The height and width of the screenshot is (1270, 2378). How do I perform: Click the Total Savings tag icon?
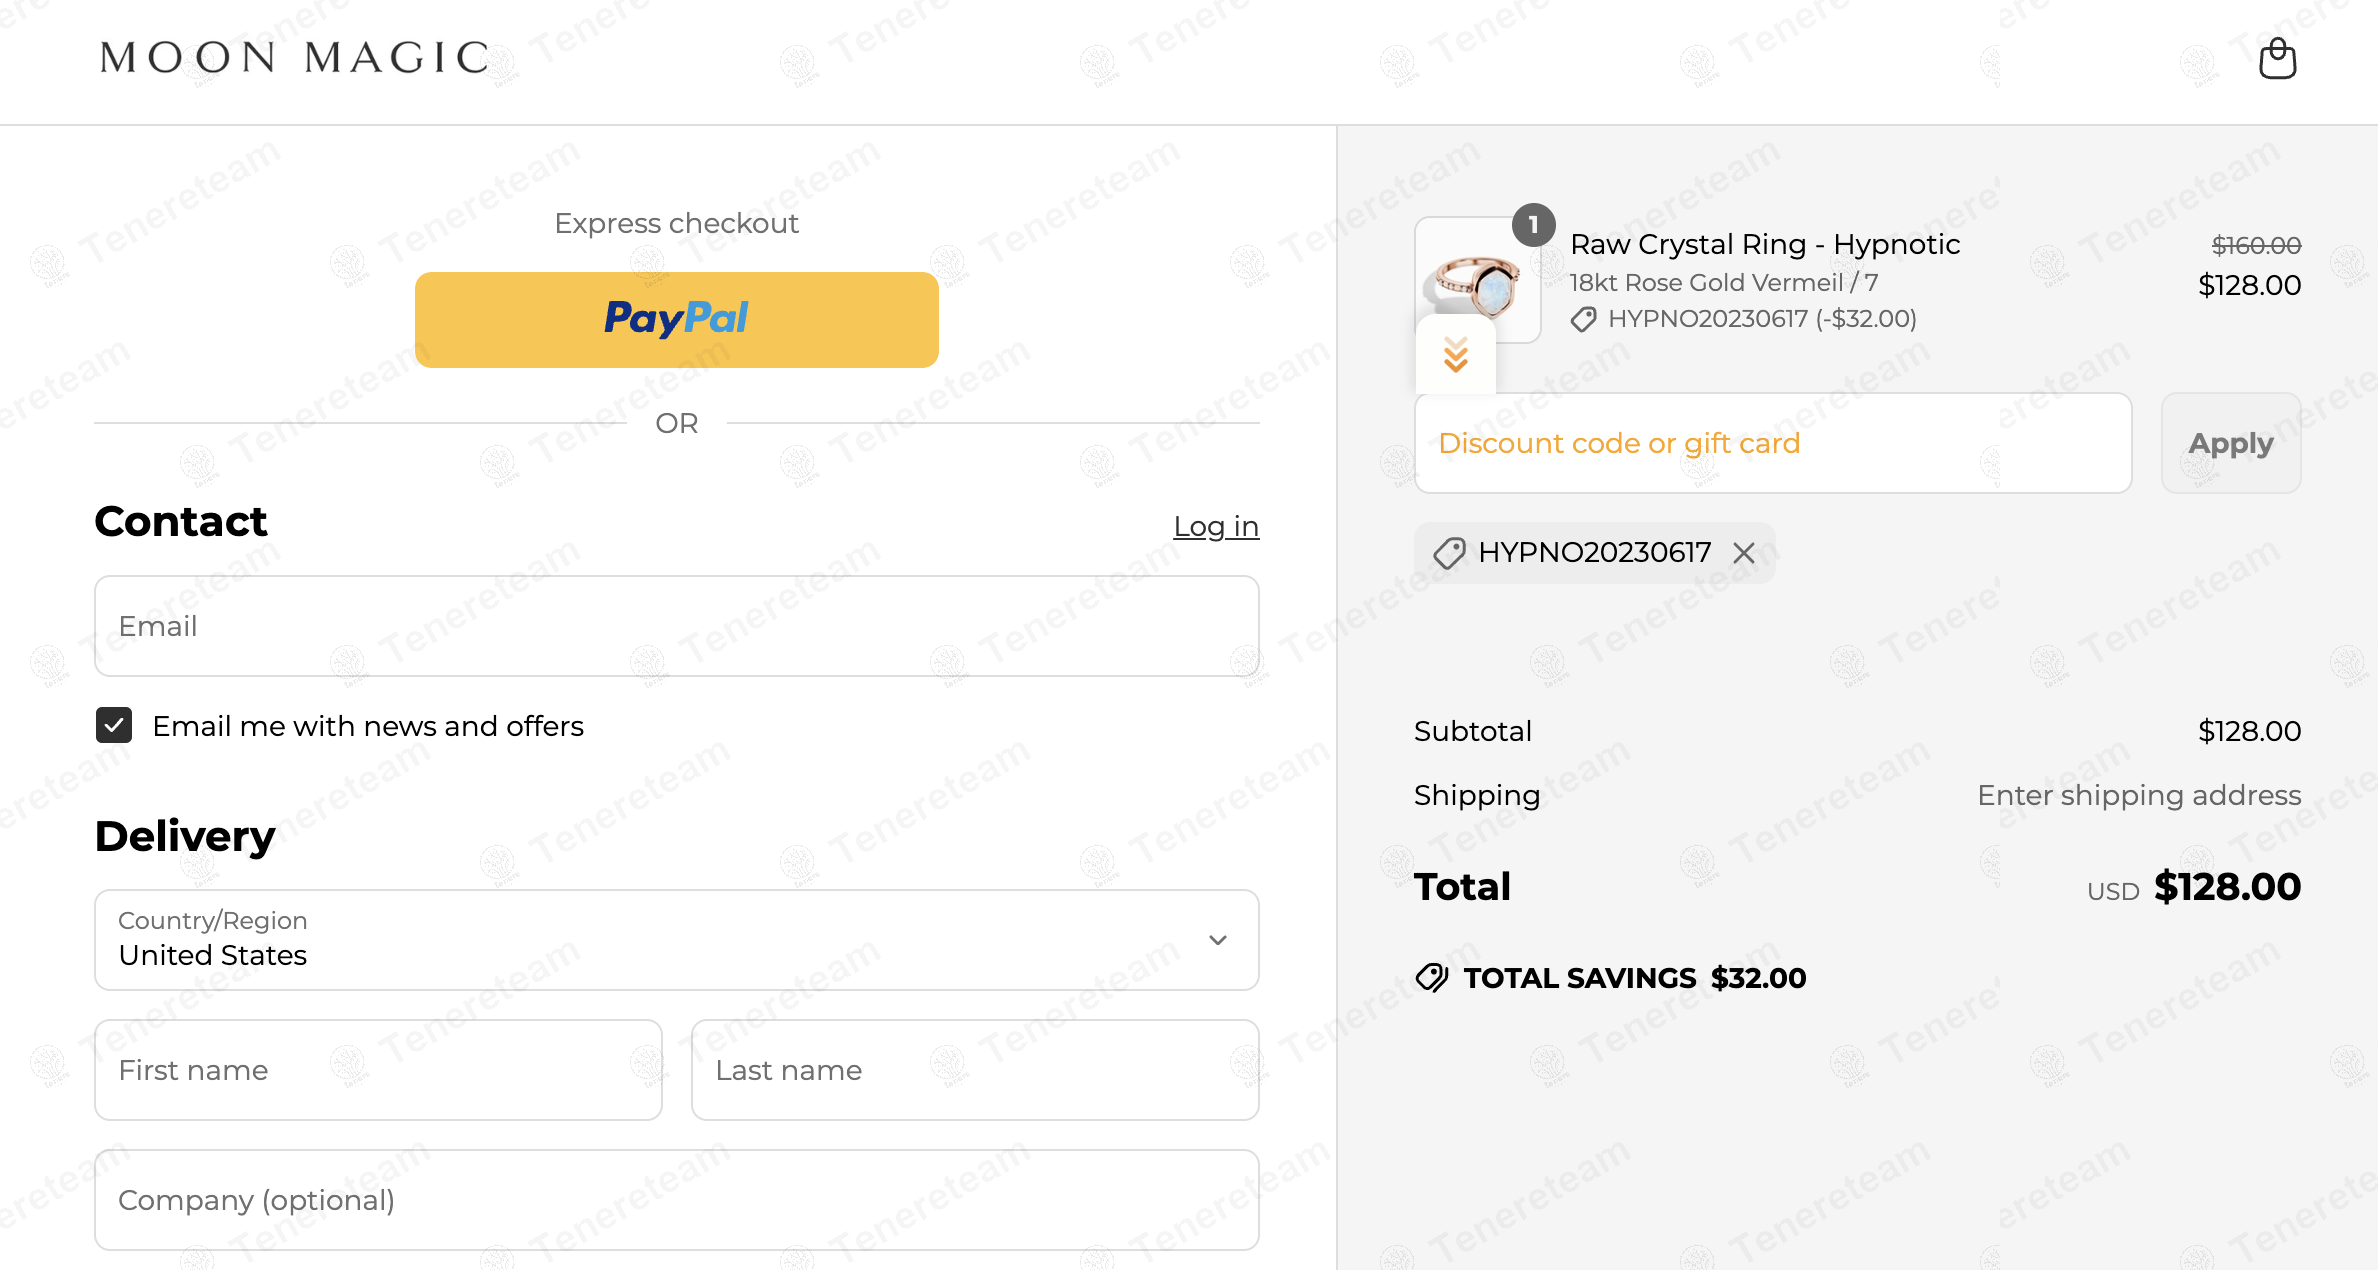(1432, 978)
